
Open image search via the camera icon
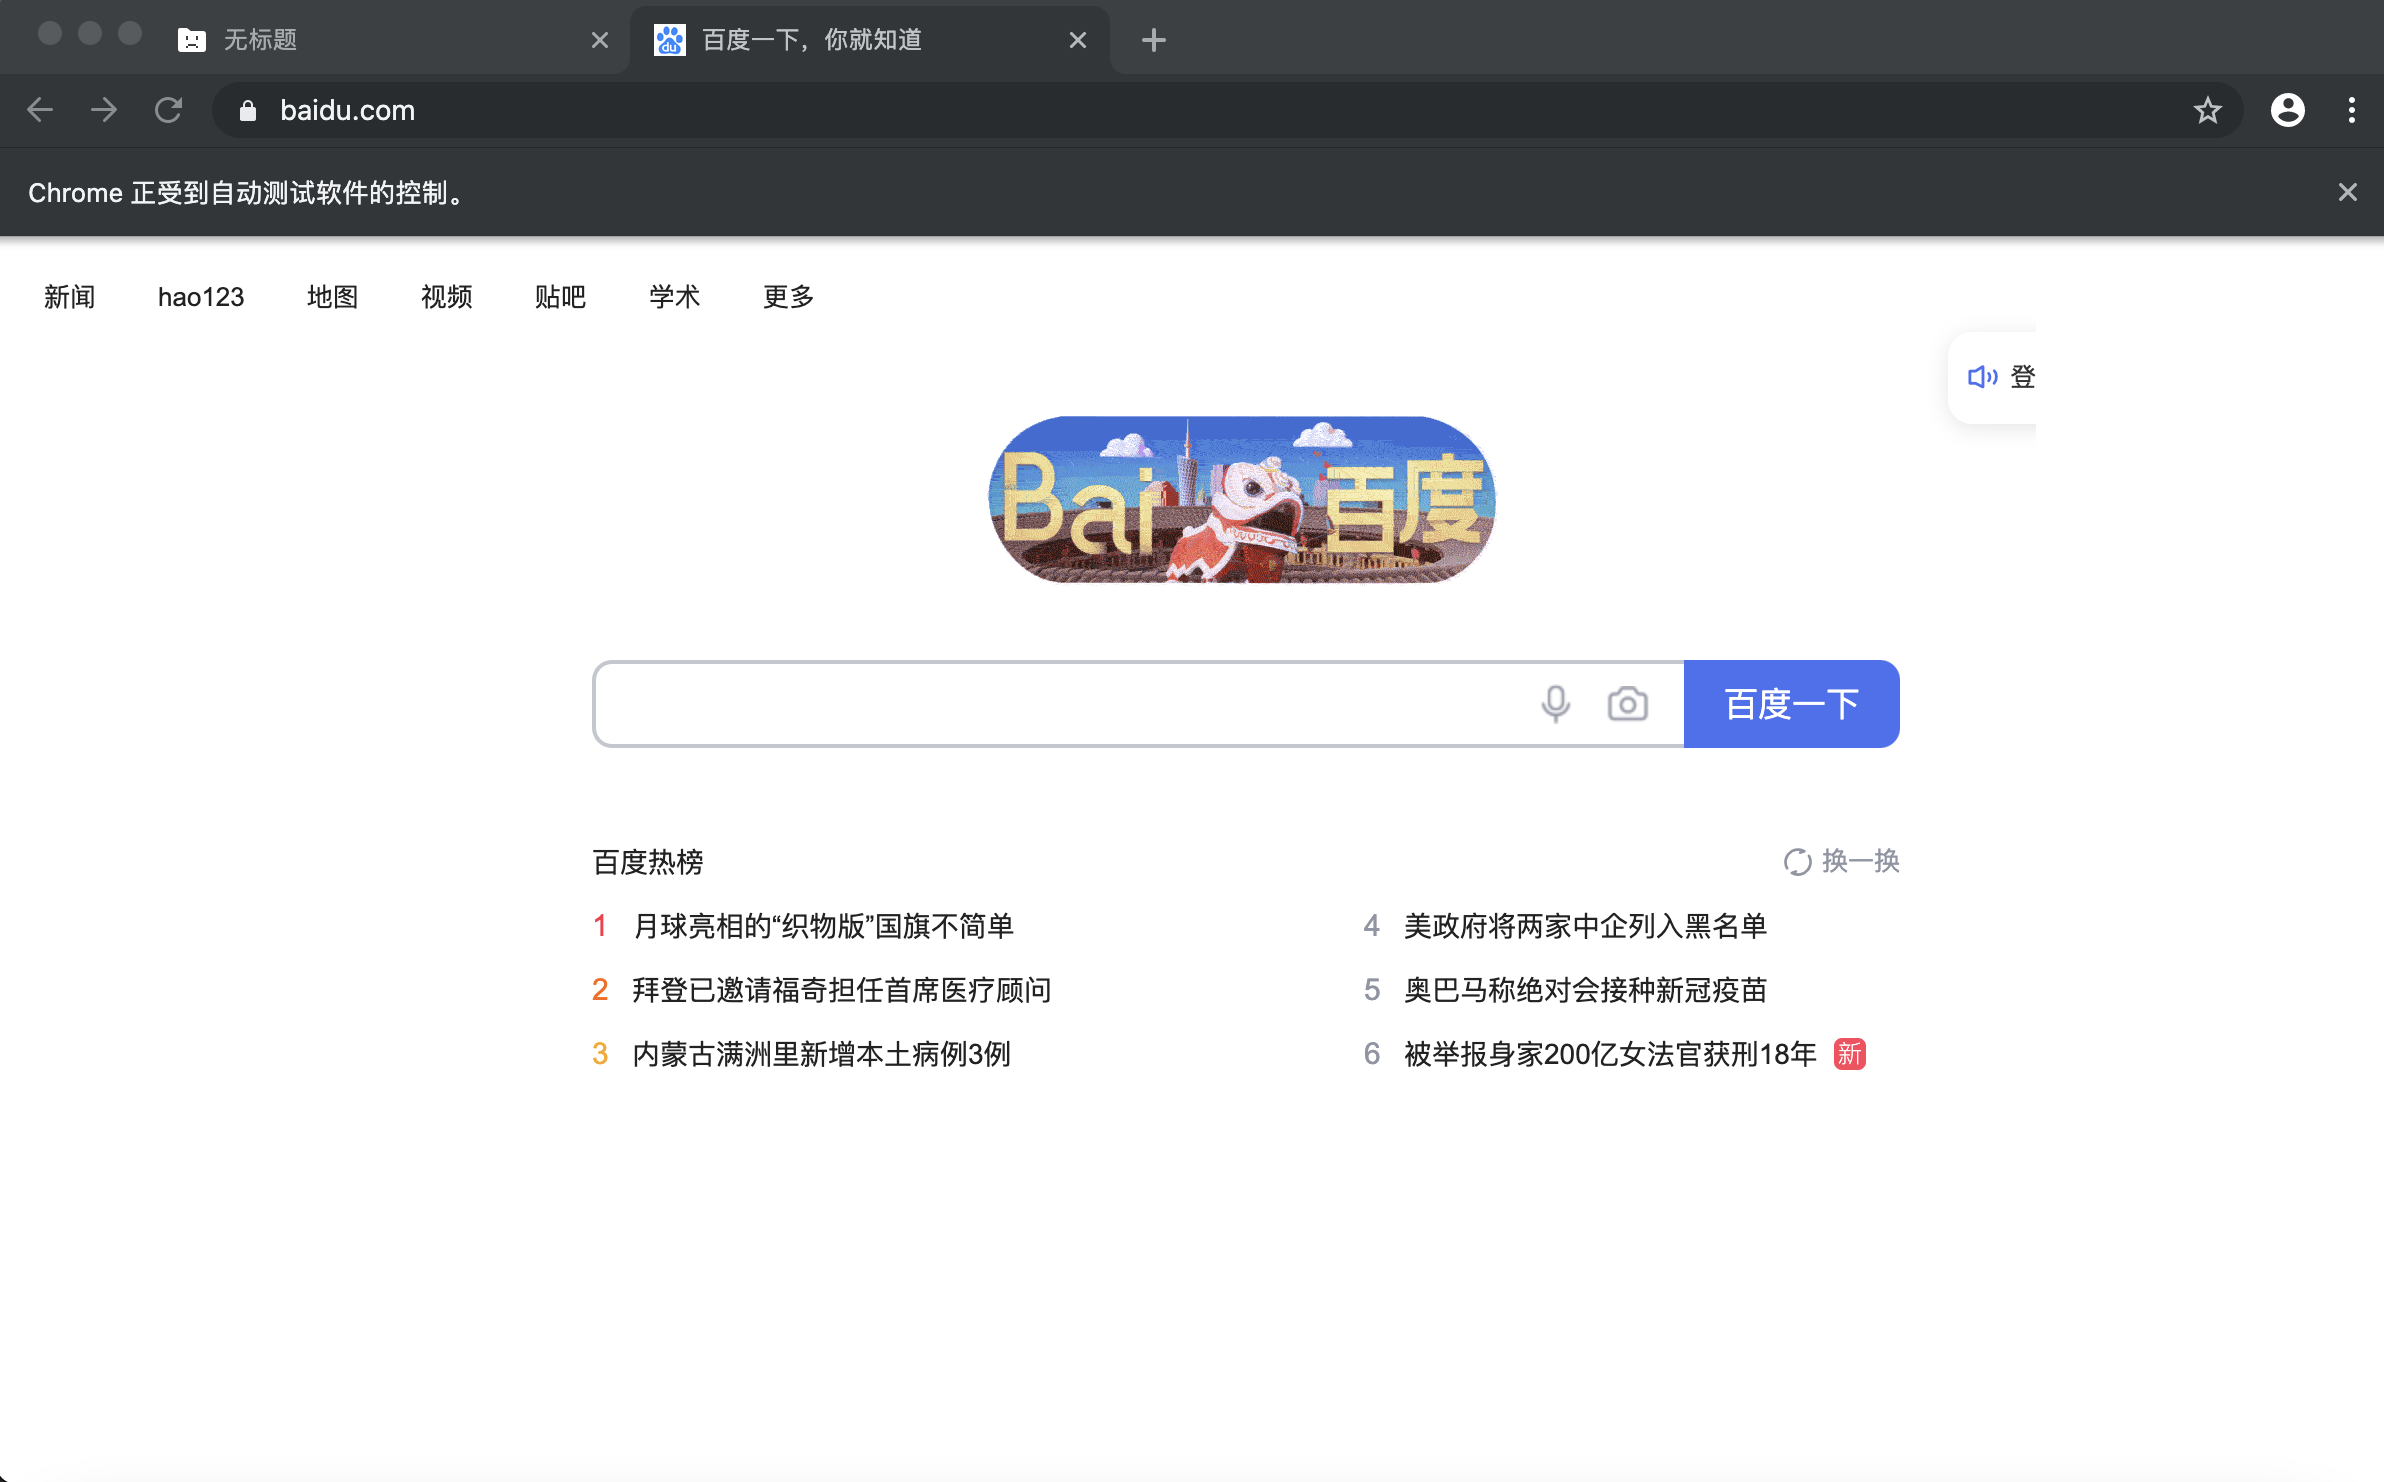click(1628, 703)
